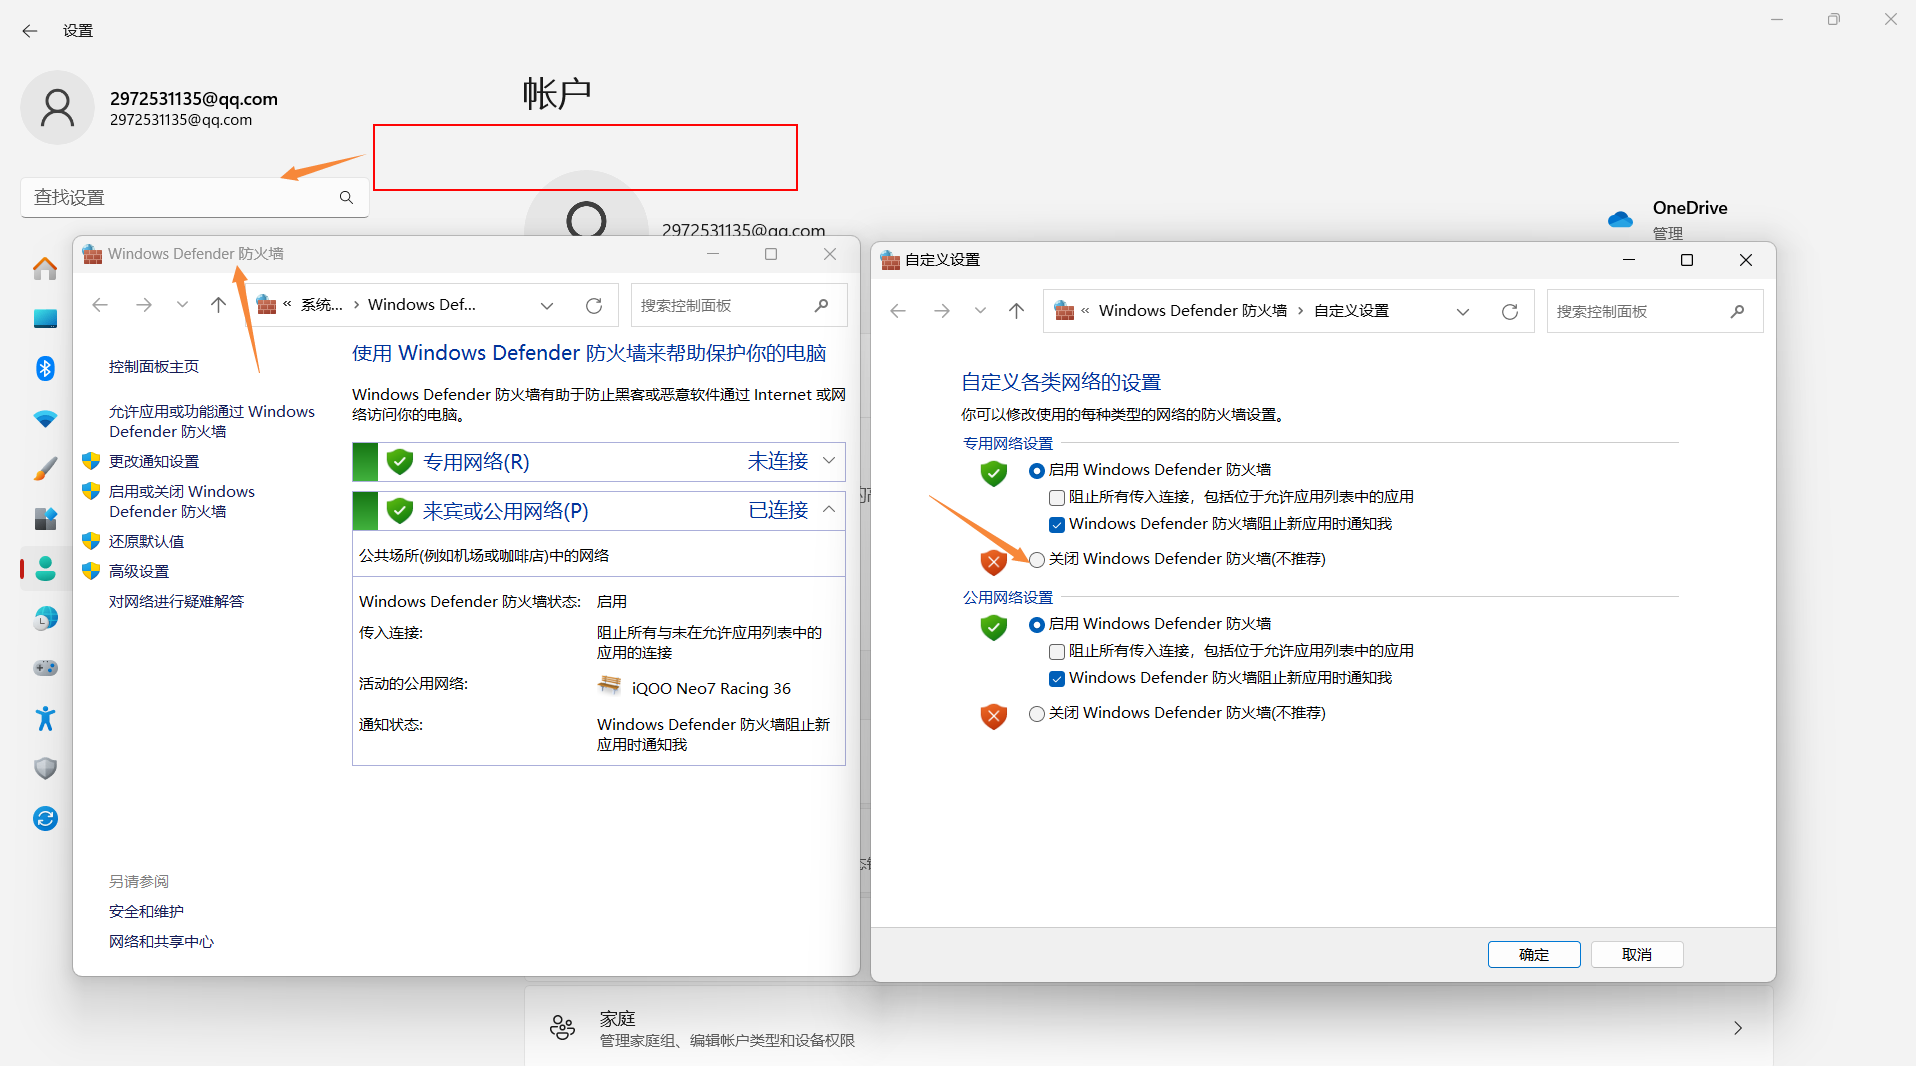The image size is (1916, 1066).
Task: Open allow app through firewall link
Action: pos(212,421)
